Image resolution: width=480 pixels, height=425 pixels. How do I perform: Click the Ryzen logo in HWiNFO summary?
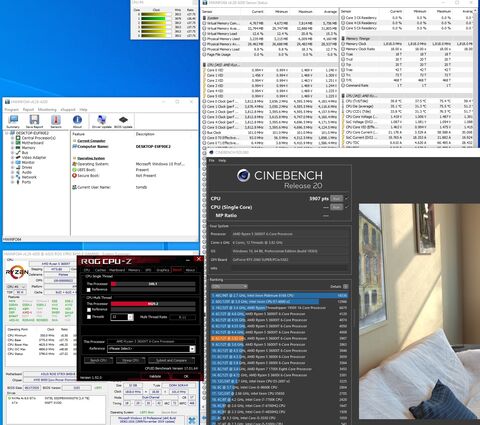click(x=17, y=273)
